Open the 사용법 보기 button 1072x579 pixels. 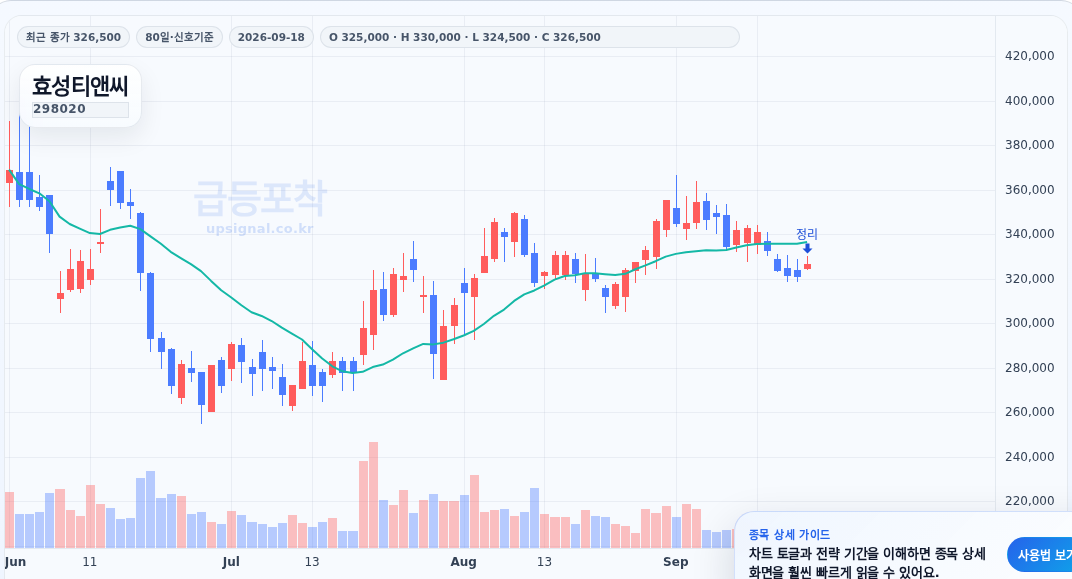pyautogui.click(x=1041, y=555)
